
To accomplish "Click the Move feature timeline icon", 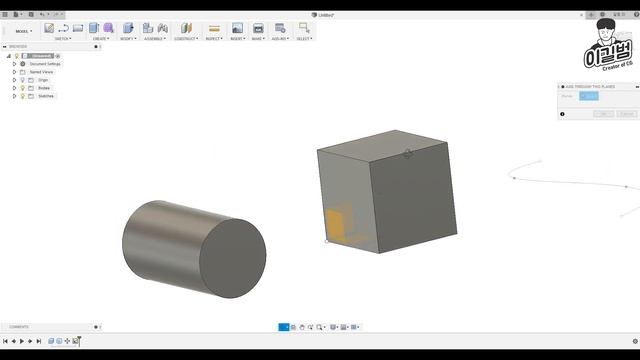I will click(x=67, y=341).
